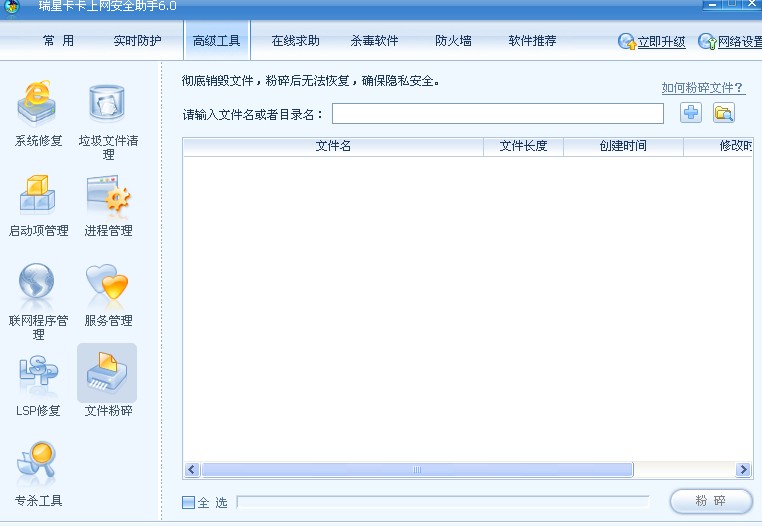This screenshot has width=762, height=526.
Task: Click the horizontal scrollbar thumb
Action: click(417, 470)
